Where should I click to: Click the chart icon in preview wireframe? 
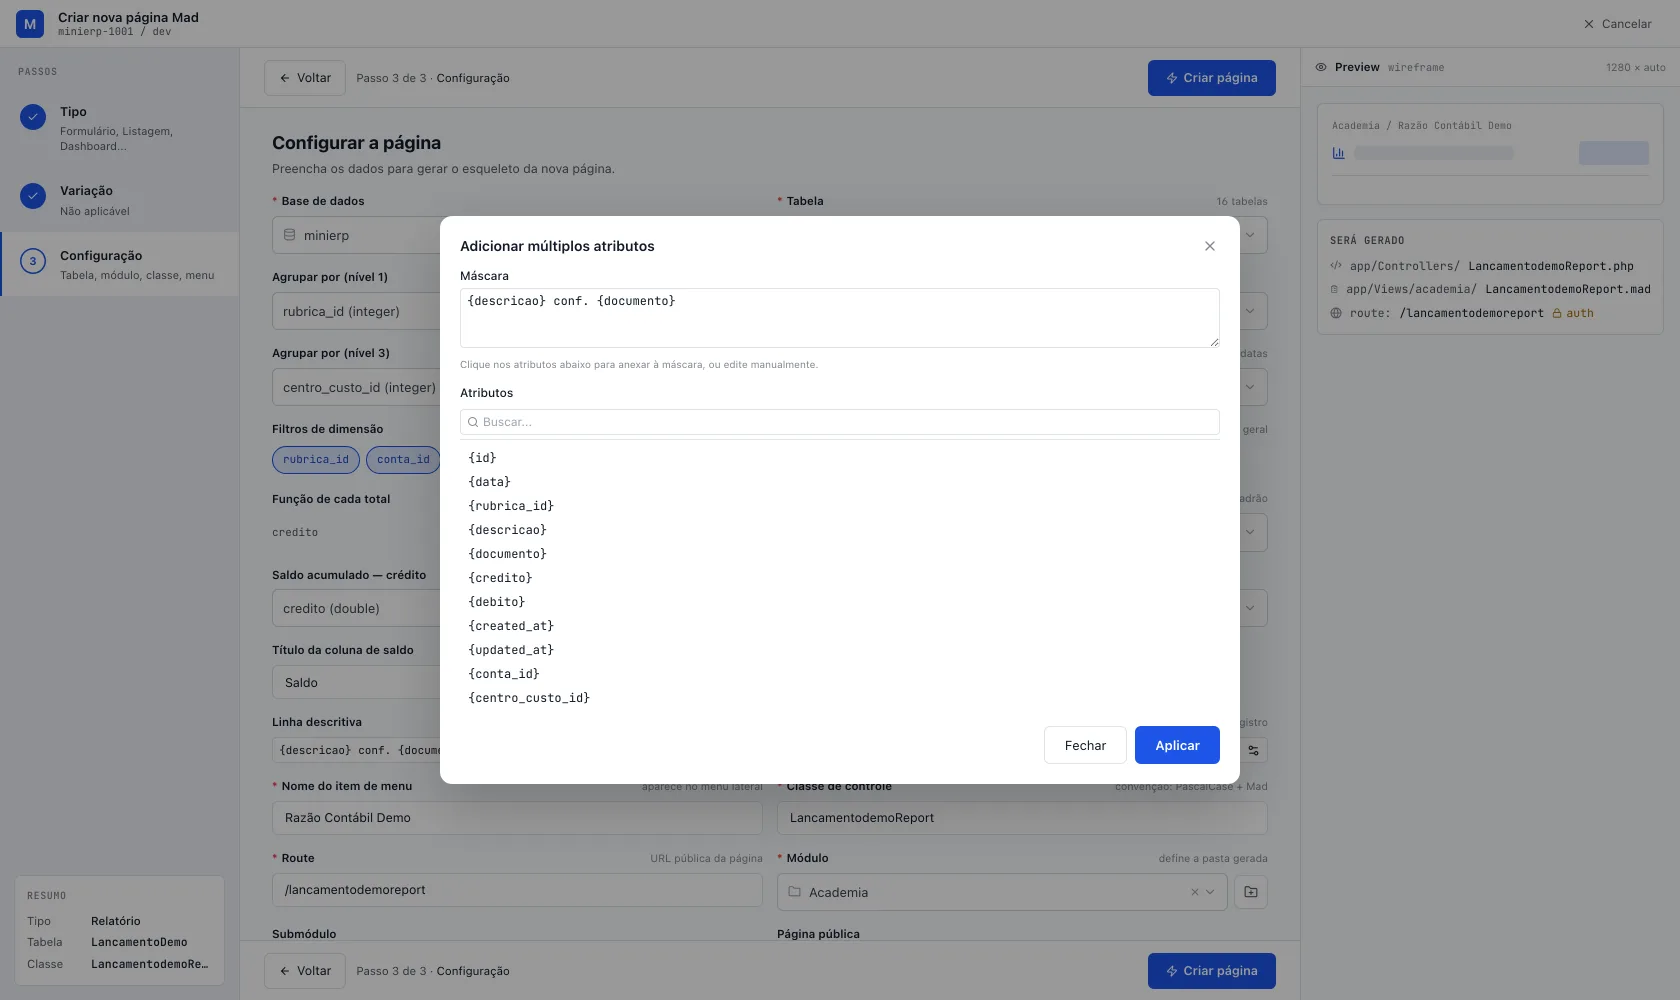click(x=1338, y=153)
